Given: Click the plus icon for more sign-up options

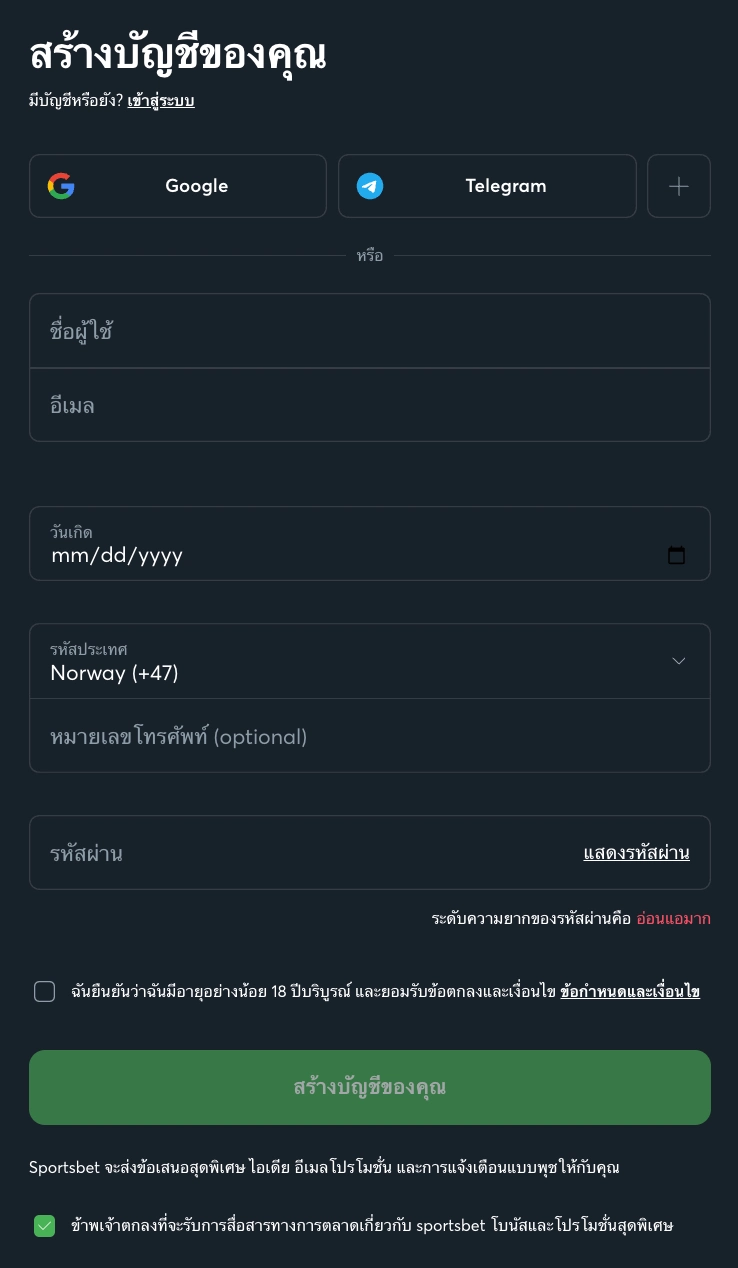Looking at the screenshot, I should click(679, 186).
